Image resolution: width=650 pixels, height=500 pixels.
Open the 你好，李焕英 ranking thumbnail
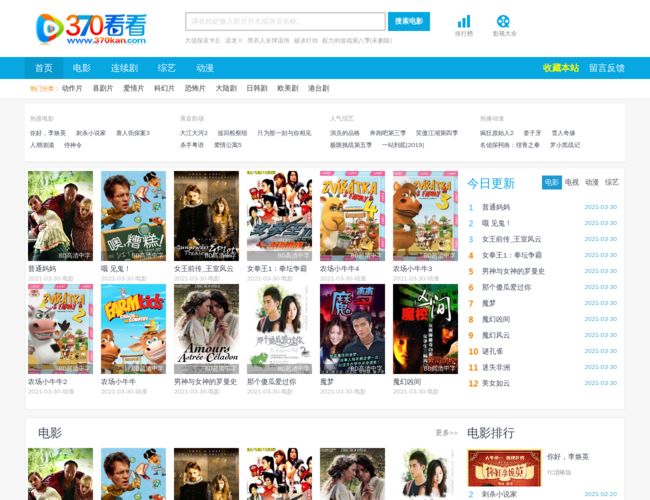click(504, 467)
